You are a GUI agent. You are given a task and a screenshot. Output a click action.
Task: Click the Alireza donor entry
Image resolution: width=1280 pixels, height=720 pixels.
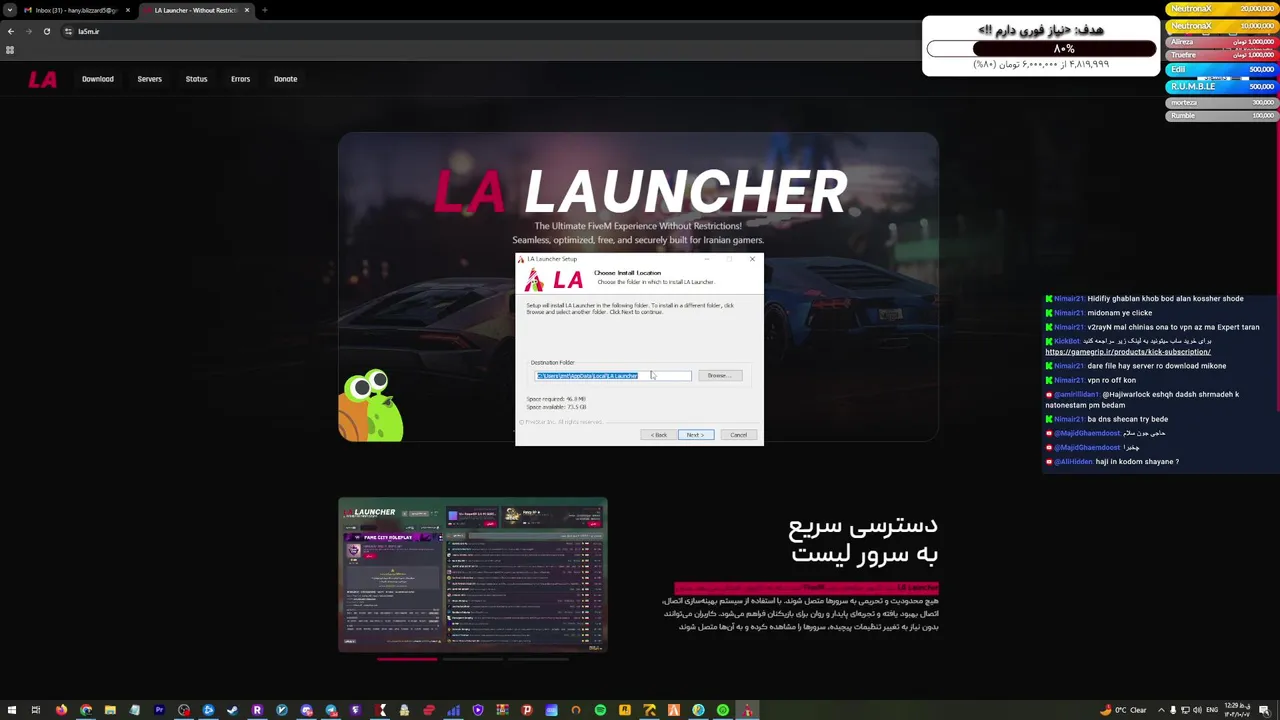click(x=1221, y=42)
